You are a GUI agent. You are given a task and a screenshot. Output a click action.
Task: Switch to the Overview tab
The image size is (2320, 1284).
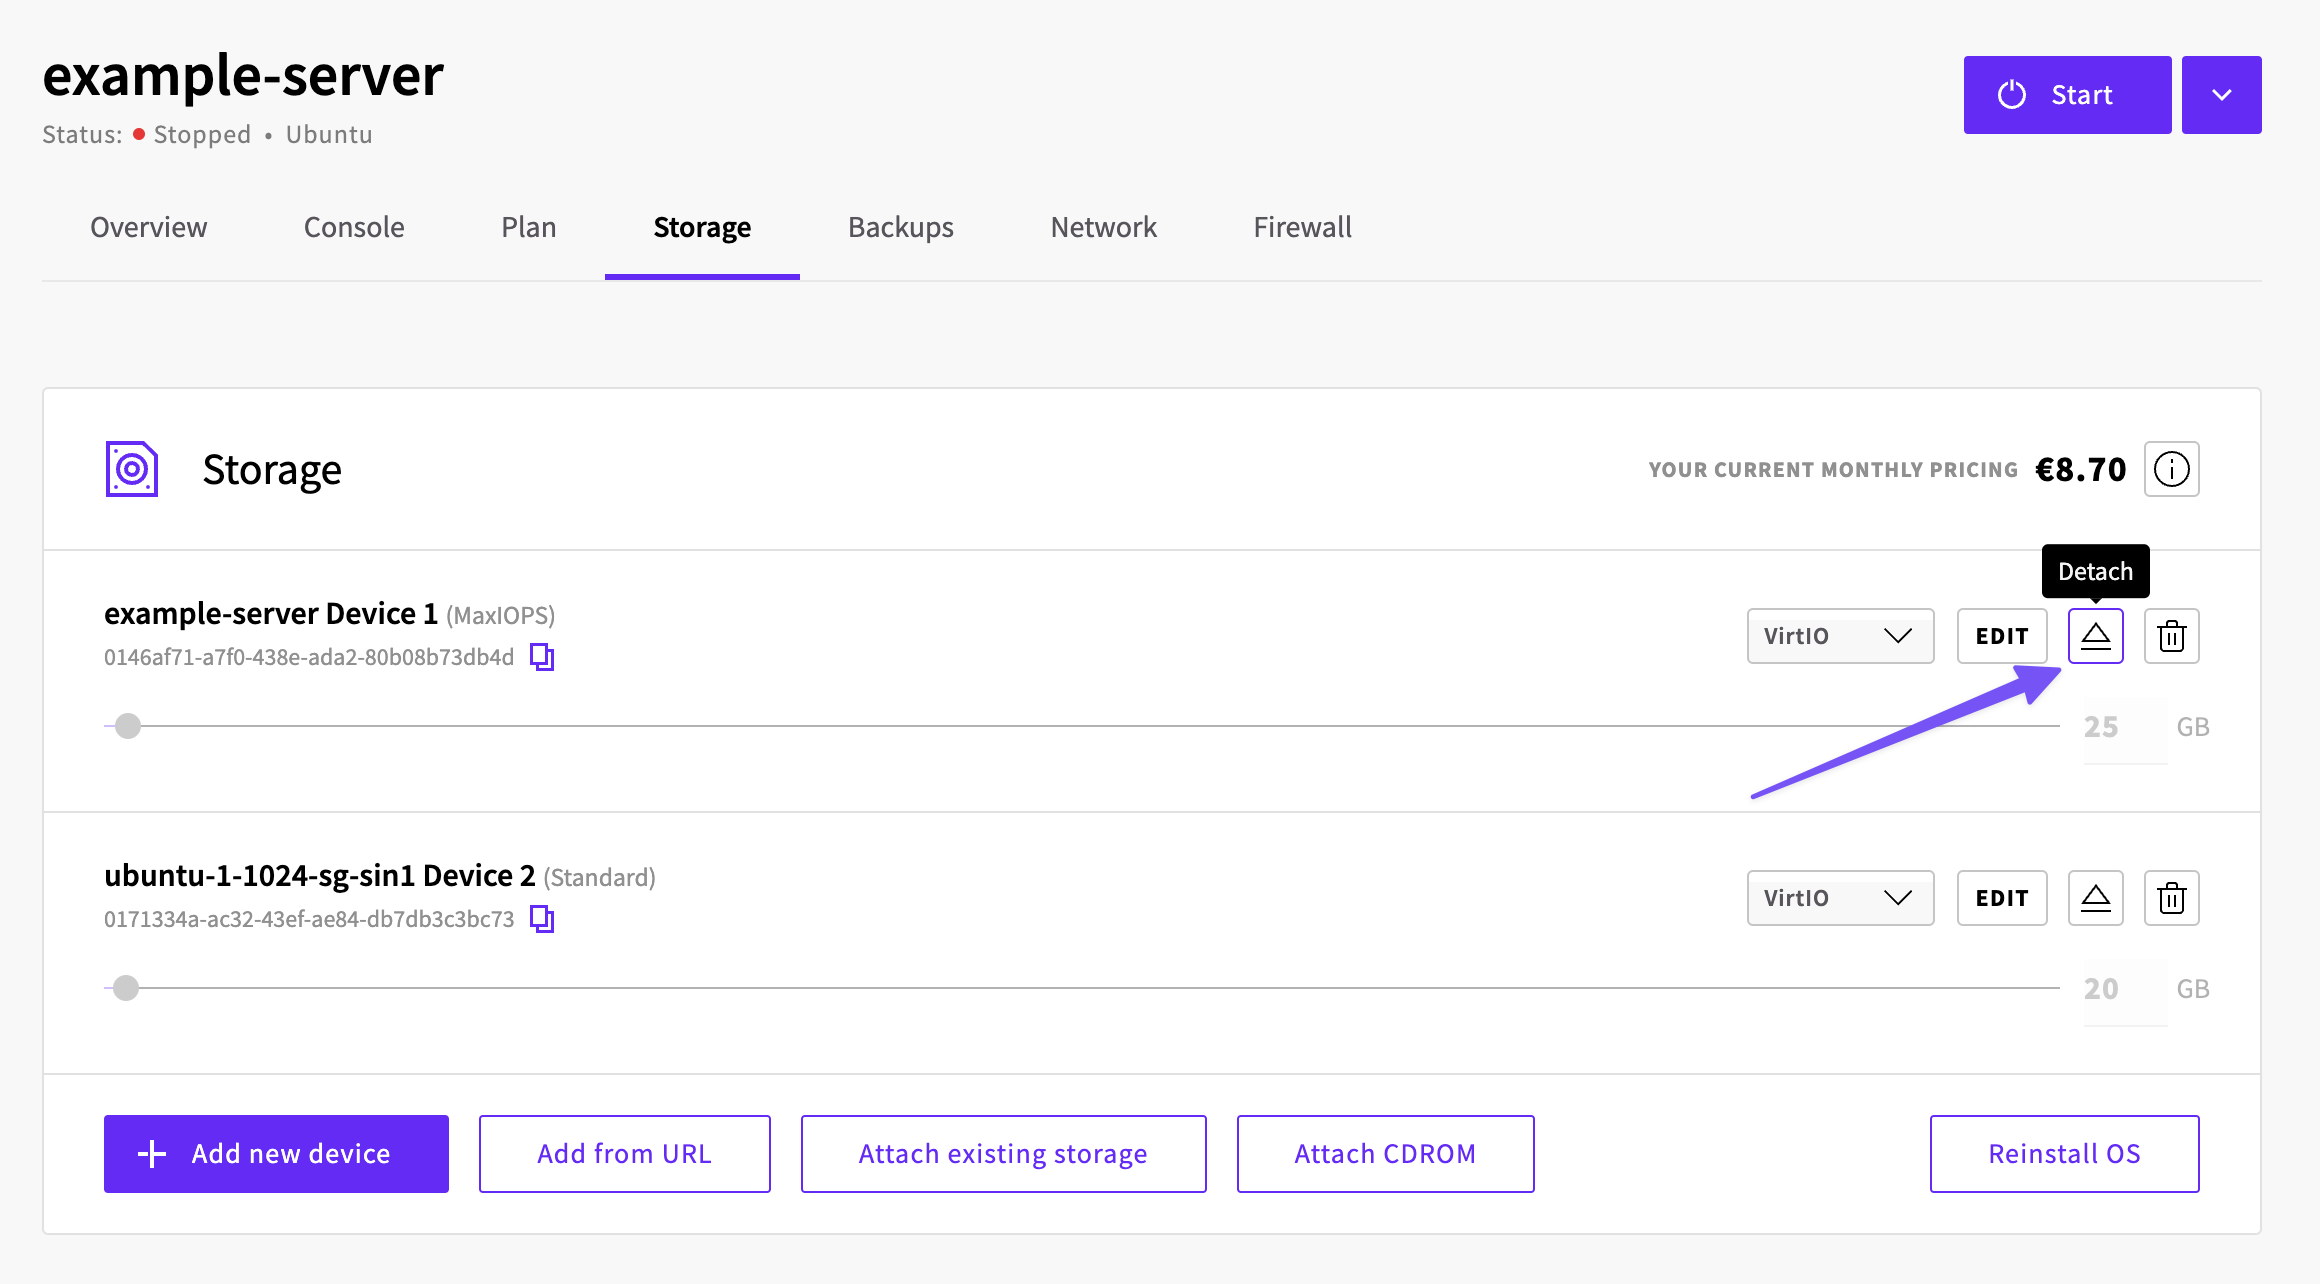pos(149,228)
